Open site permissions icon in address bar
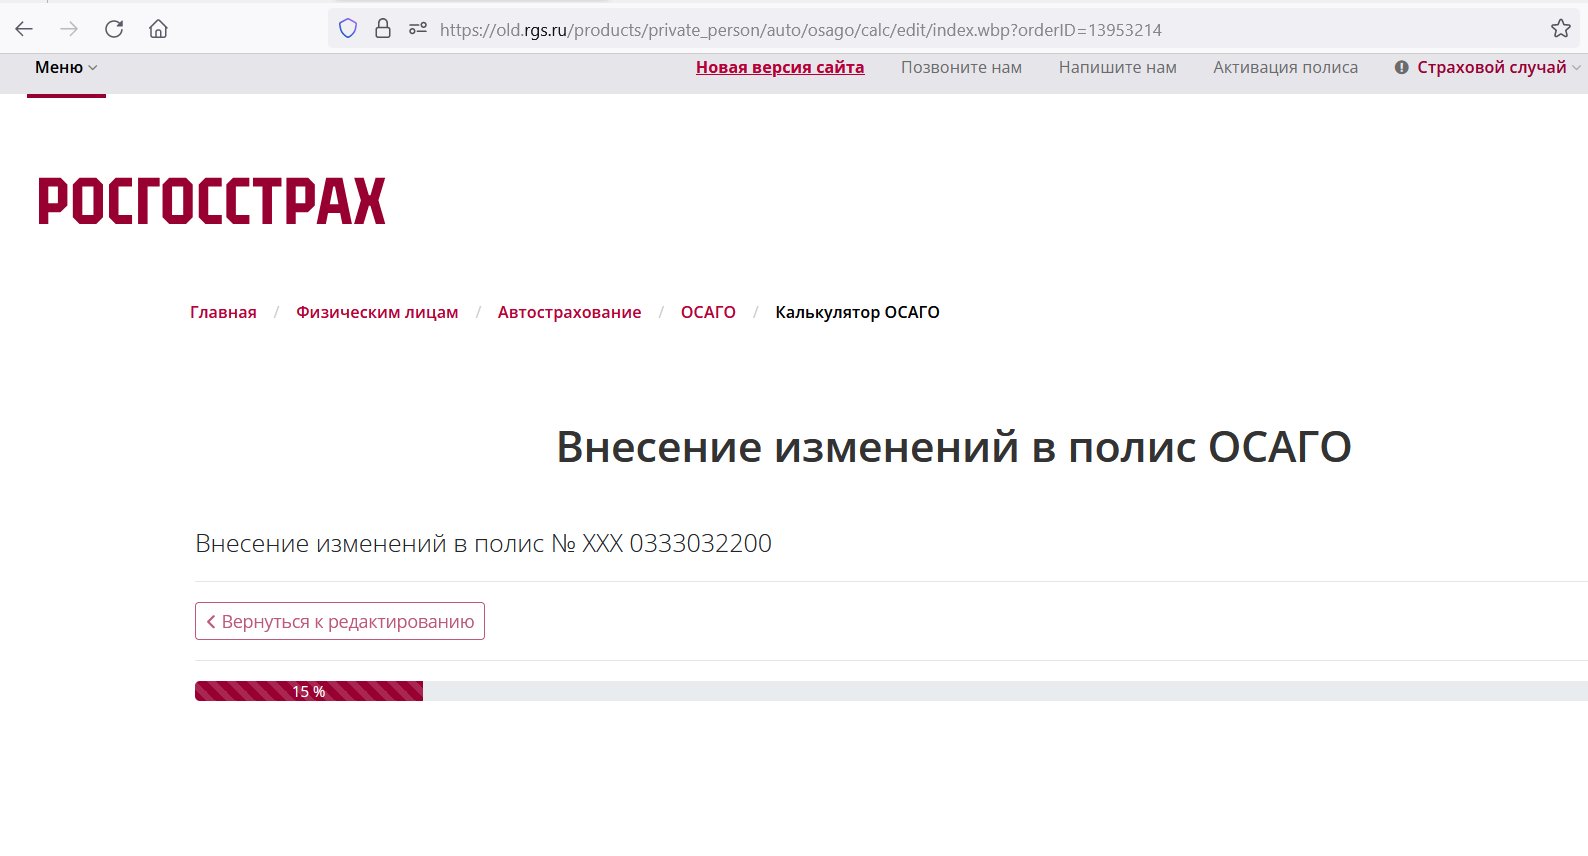Image resolution: width=1588 pixels, height=856 pixels. click(418, 29)
